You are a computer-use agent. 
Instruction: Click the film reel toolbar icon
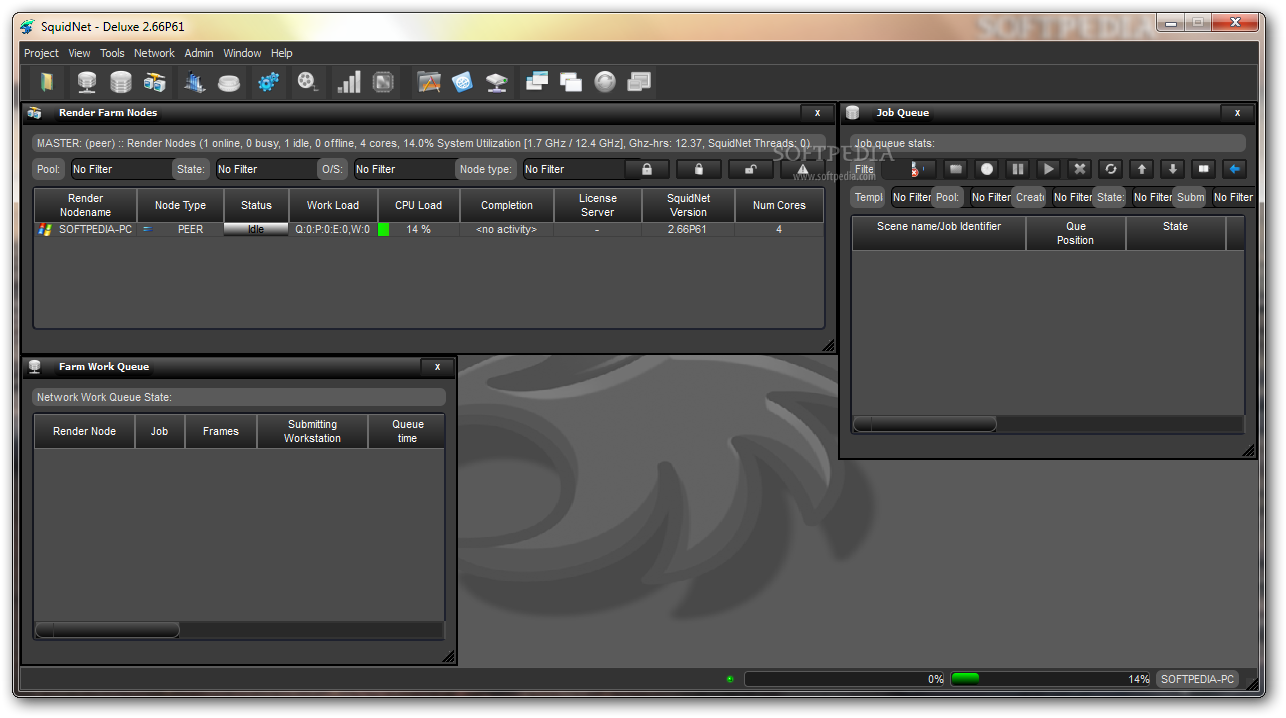(308, 82)
